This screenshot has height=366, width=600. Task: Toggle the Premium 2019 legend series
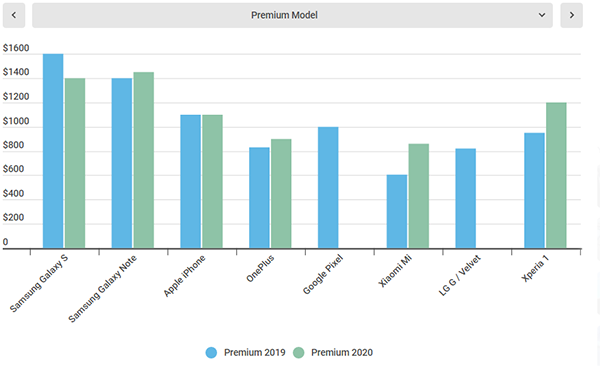245,353
